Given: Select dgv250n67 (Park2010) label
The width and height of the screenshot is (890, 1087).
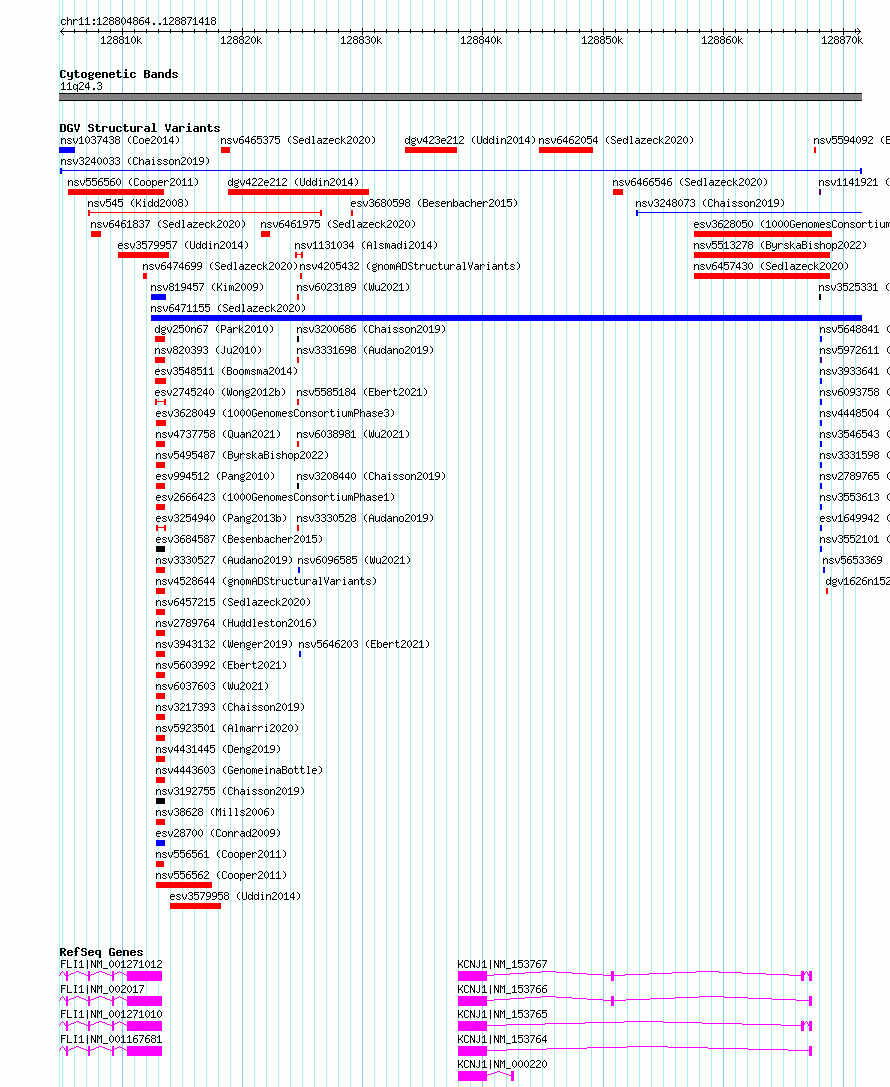Looking at the screenshot, I should [x=214, y=329].
